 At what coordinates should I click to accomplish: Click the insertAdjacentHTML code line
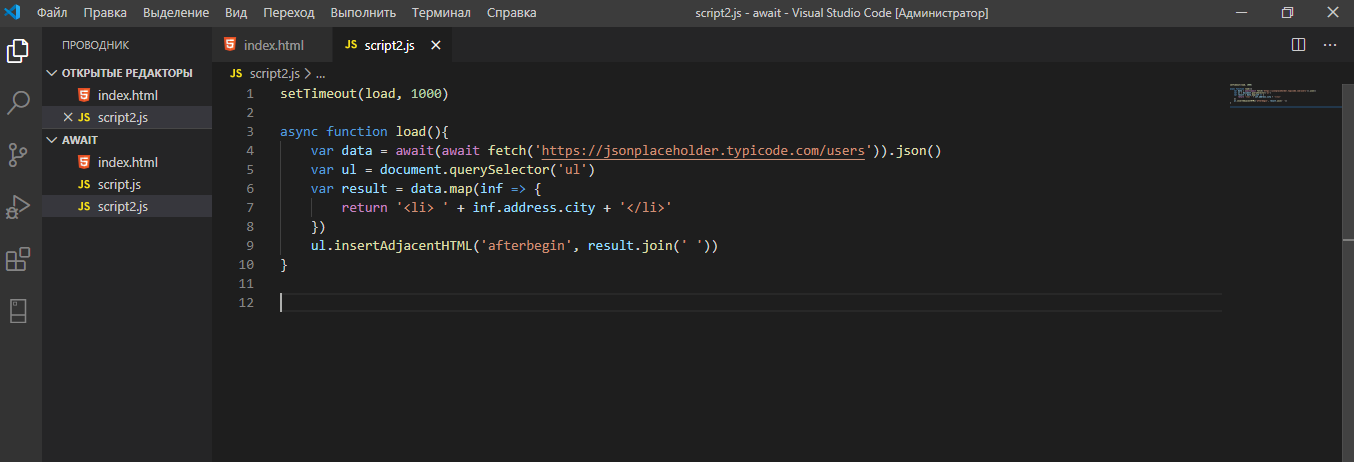[515, 246]
